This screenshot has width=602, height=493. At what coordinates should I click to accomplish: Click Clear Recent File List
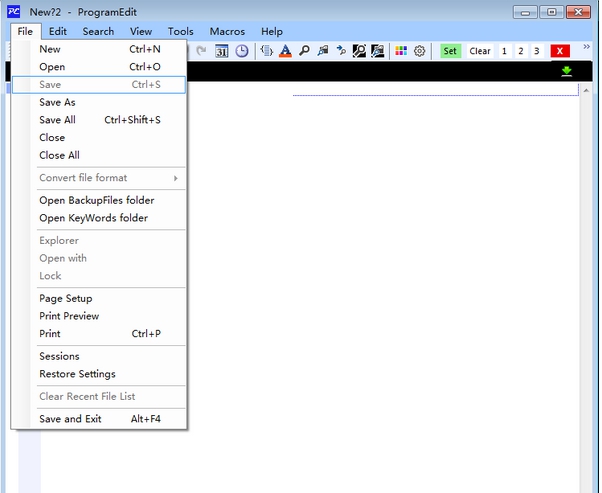pos(99,397)
